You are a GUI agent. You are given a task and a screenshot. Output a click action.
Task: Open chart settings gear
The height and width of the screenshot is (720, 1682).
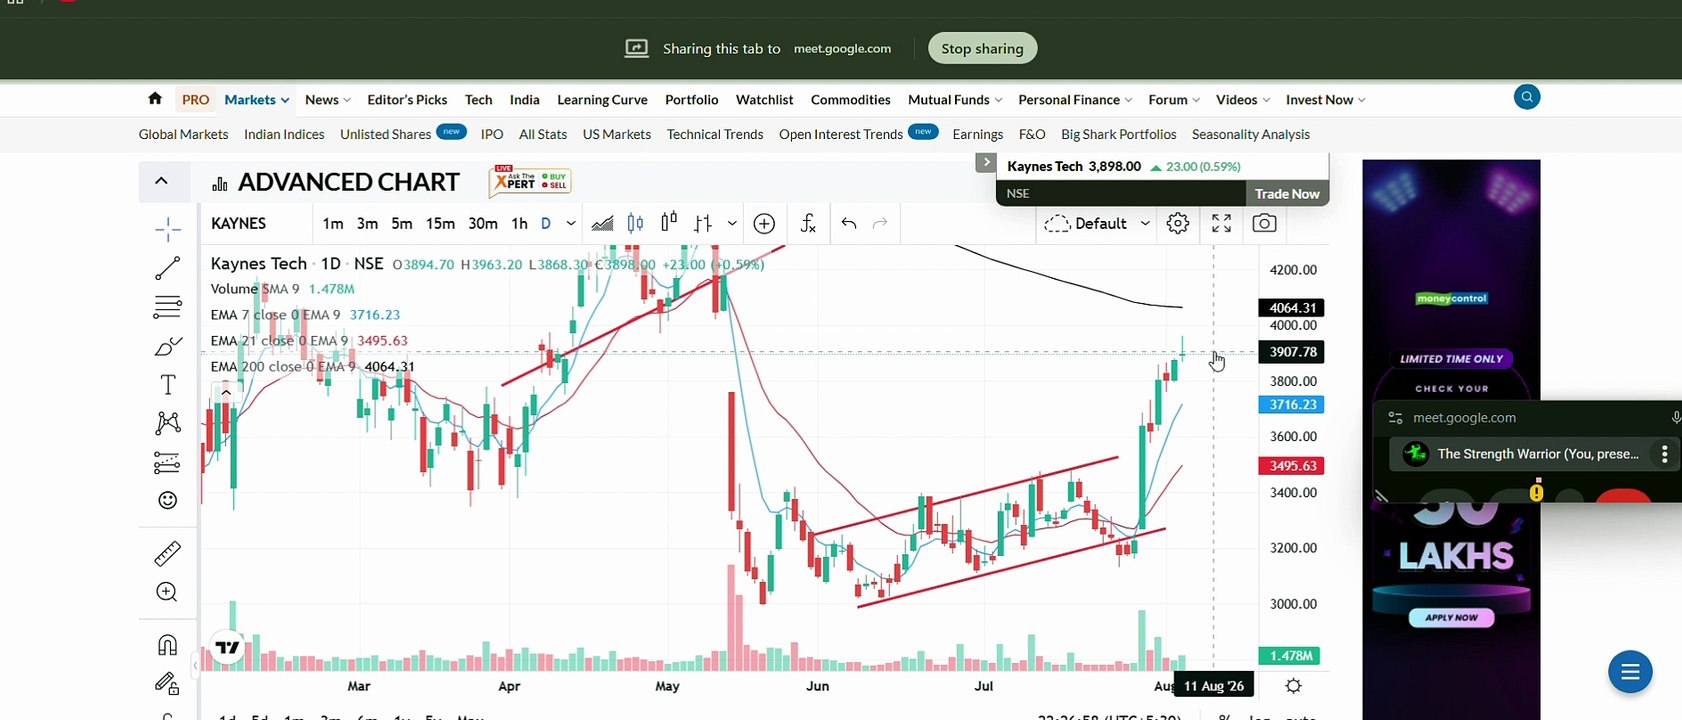(1178, 223)
